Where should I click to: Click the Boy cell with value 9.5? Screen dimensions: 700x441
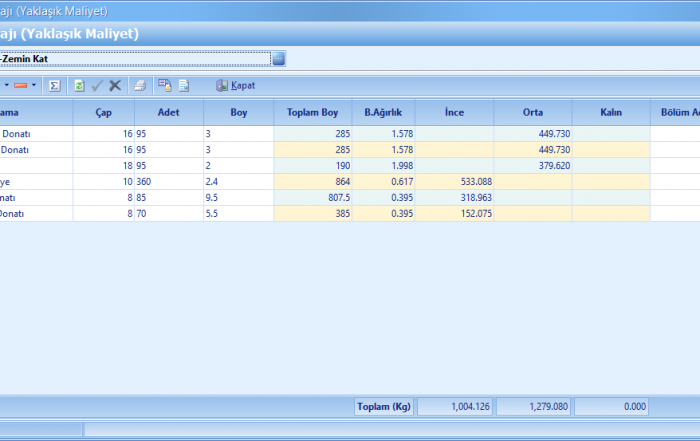click(238, 197)
